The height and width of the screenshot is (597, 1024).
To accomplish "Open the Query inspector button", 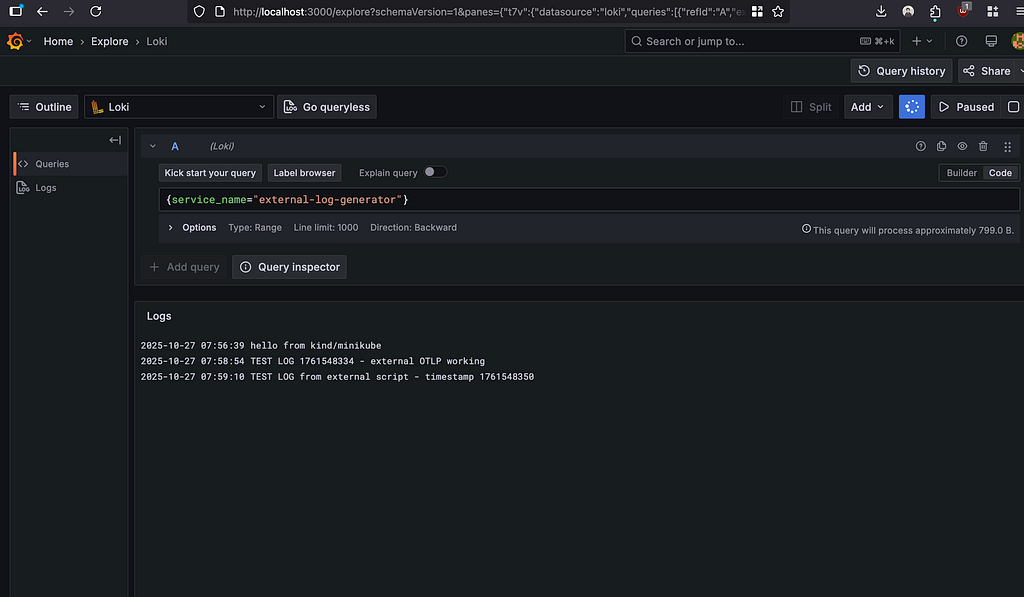I will pos(289,267).
